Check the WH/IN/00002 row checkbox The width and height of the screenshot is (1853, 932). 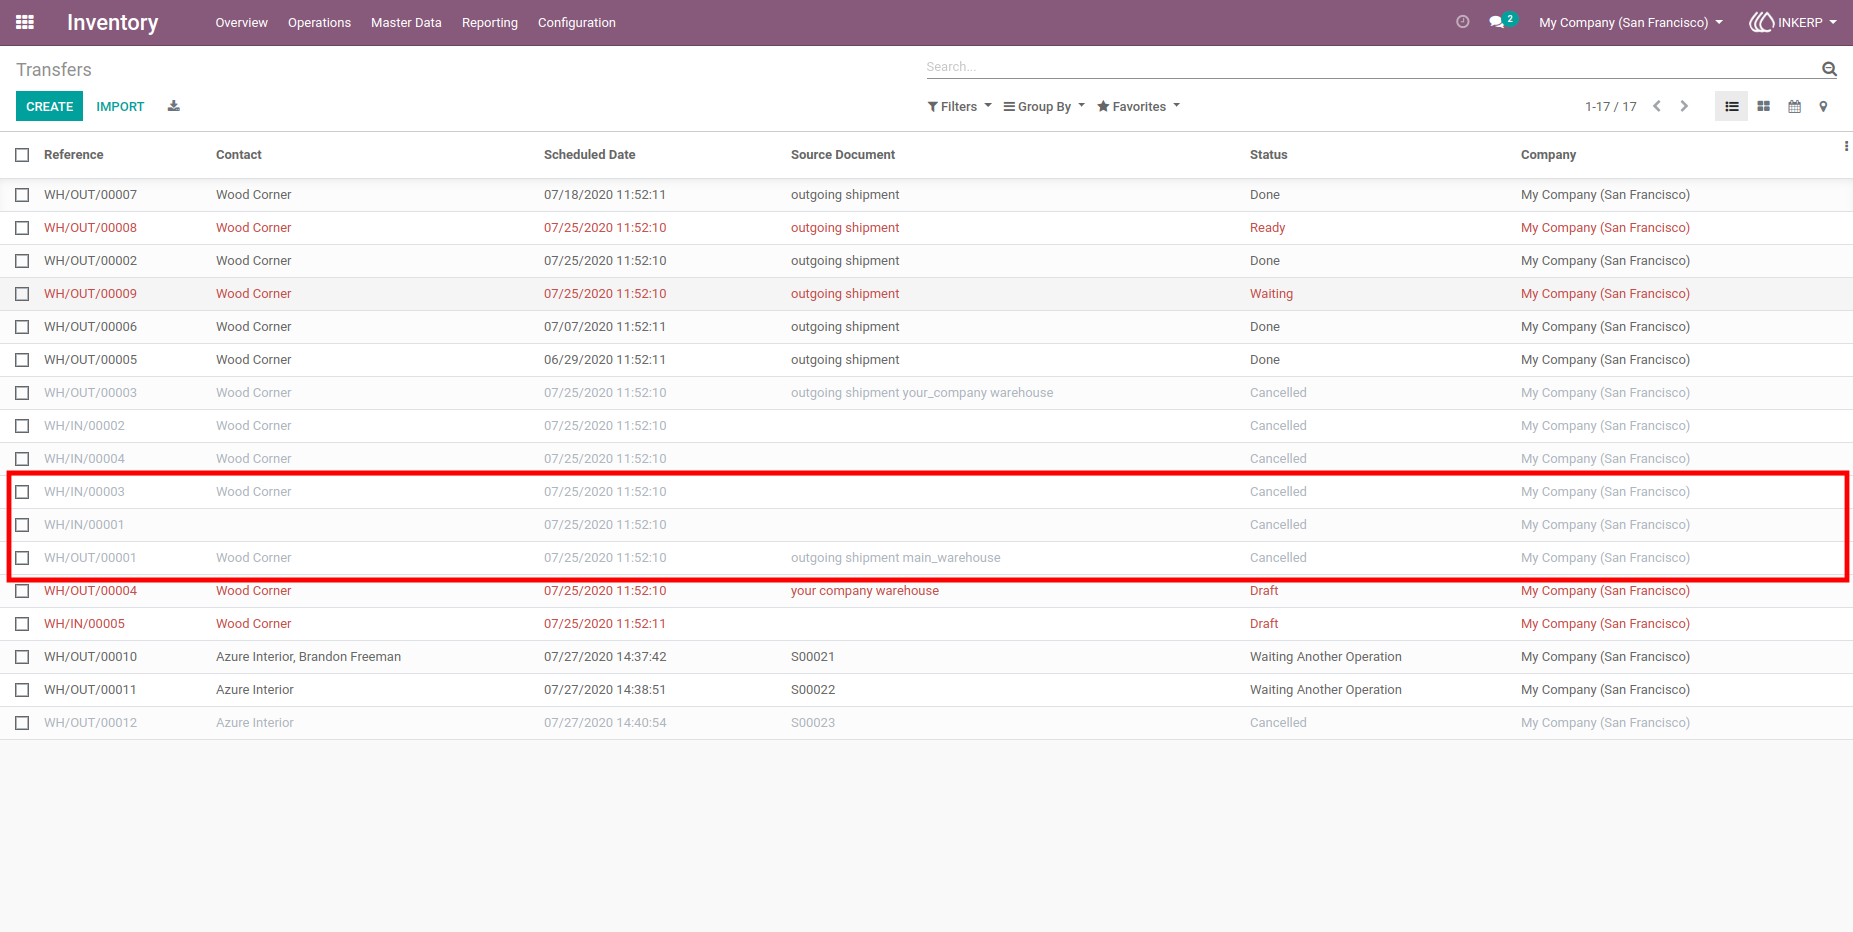tap(22, 426)
